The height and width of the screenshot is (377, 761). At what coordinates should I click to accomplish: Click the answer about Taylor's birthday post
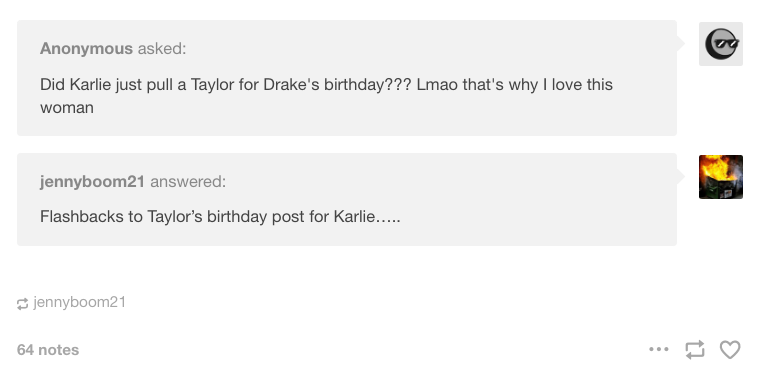click(220, 216)
